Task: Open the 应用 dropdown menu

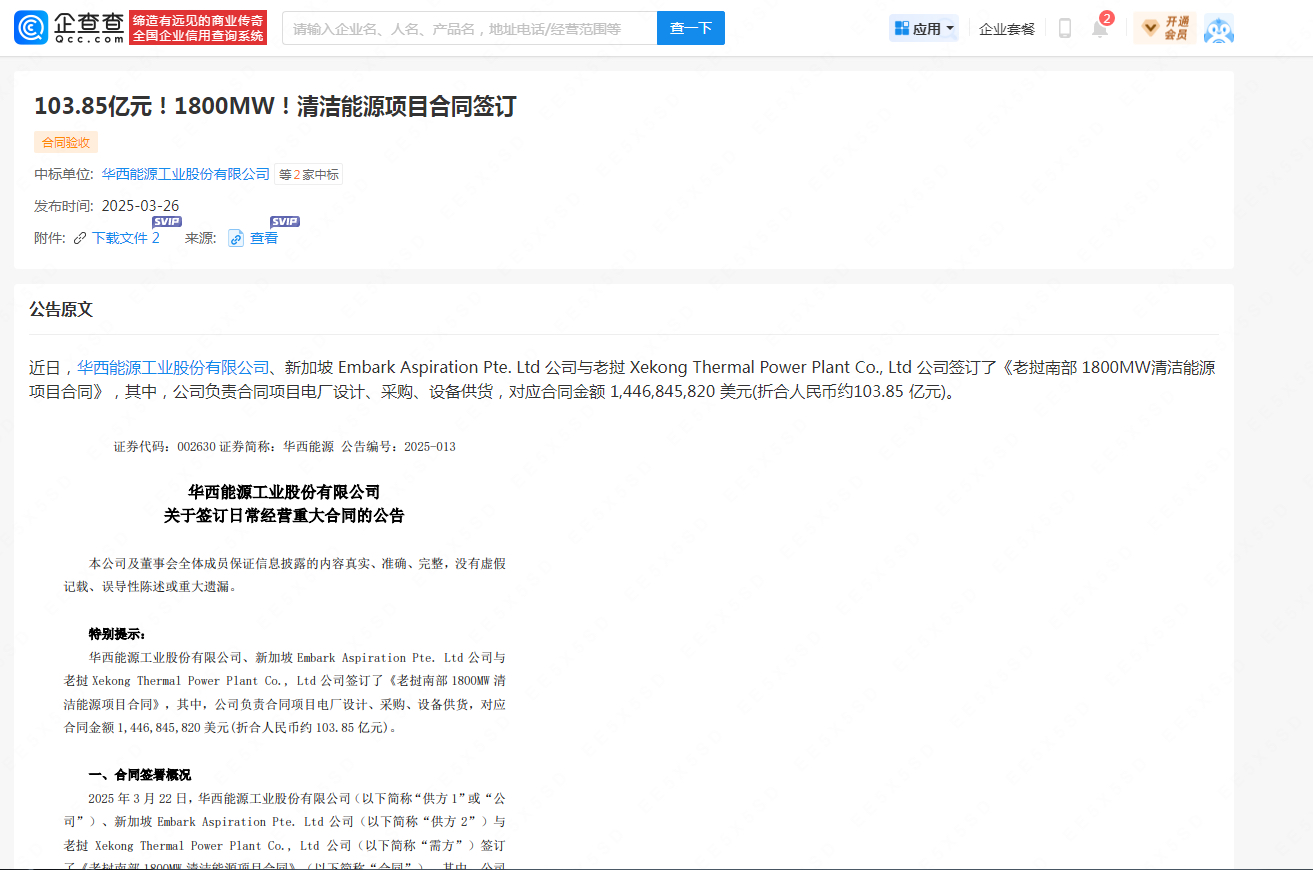Action: coord(924,28)
